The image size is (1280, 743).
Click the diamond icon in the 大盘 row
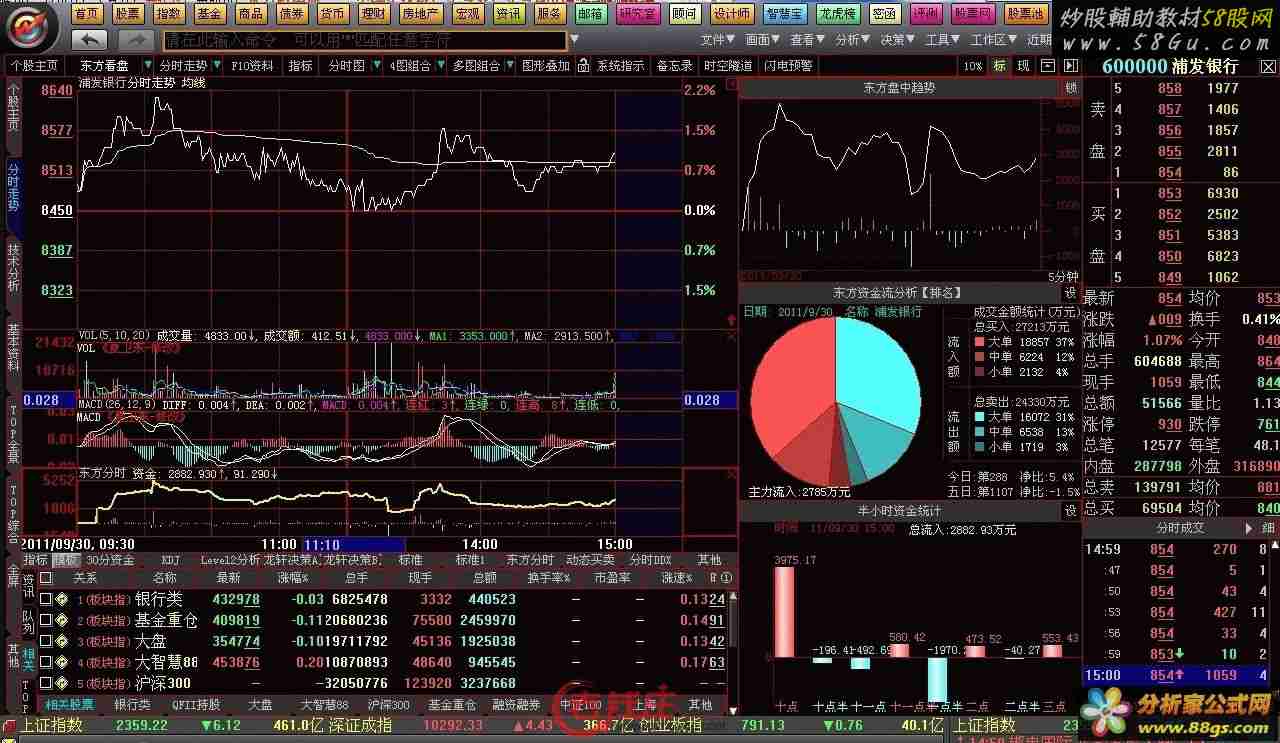coord(62,641)
